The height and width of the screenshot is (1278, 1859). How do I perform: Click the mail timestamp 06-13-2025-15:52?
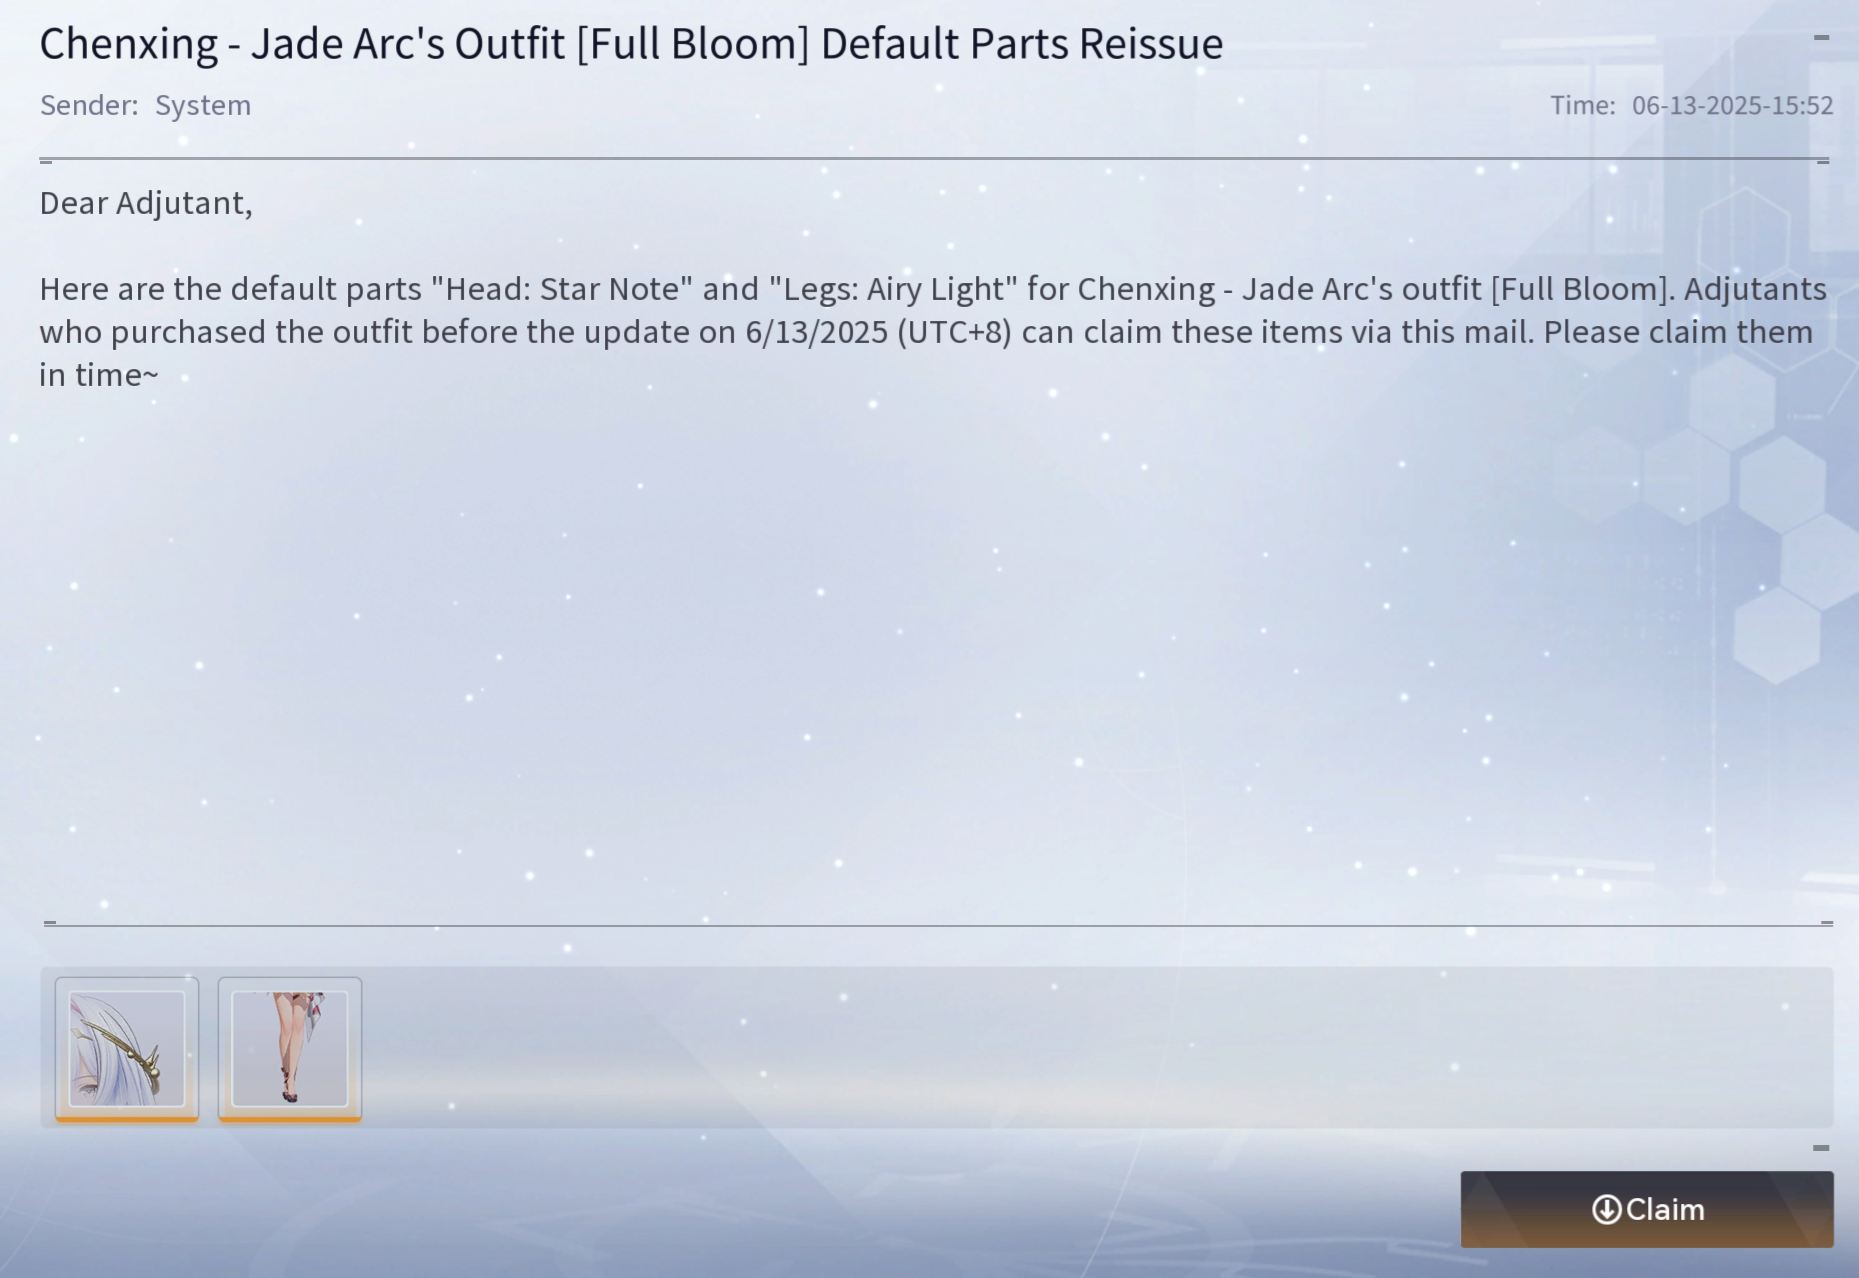coord(1733,105)
